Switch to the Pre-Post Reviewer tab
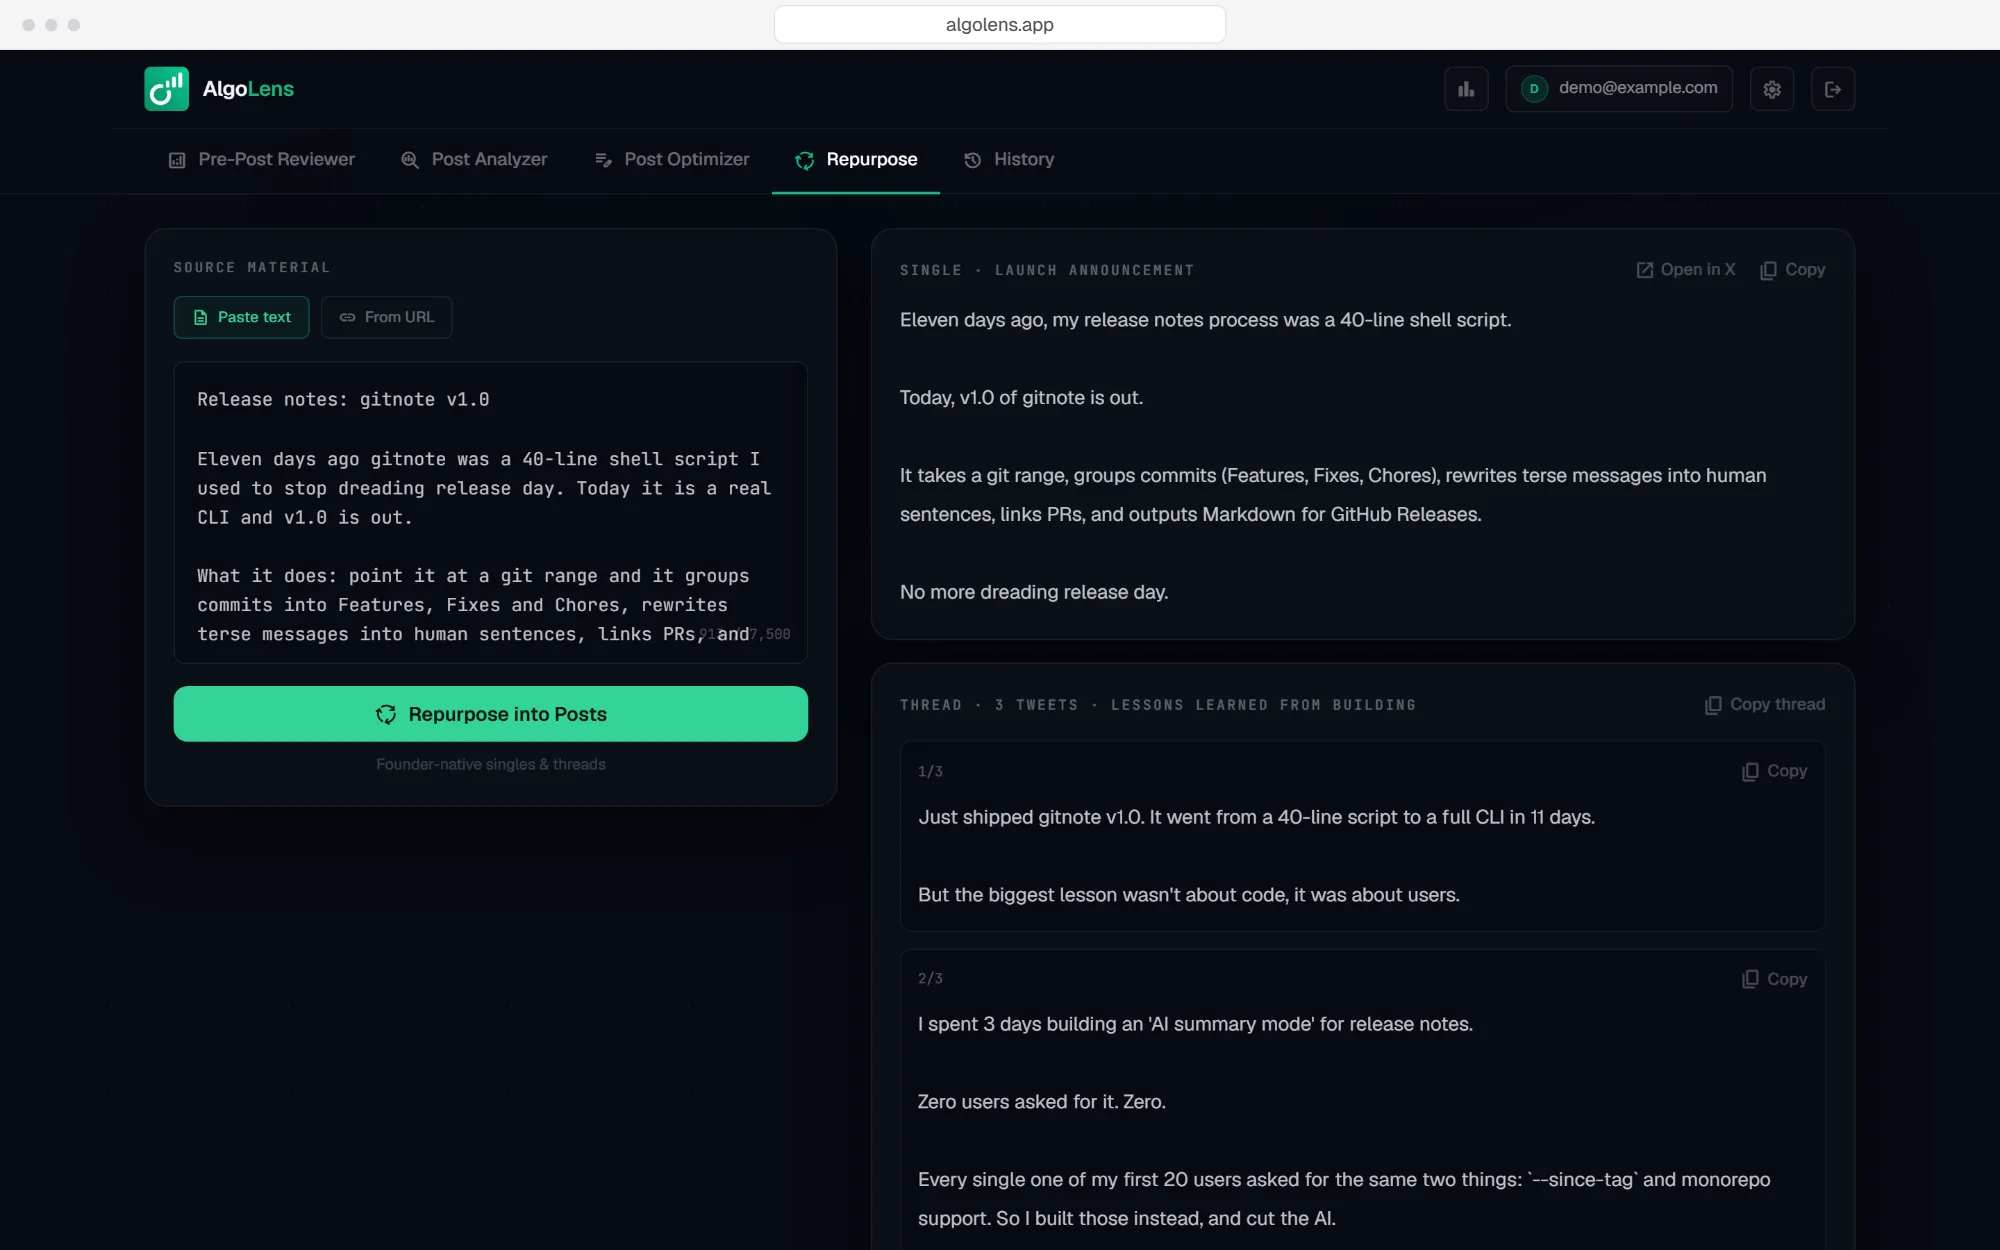The image size is (2000, 1250). (262, 160)
